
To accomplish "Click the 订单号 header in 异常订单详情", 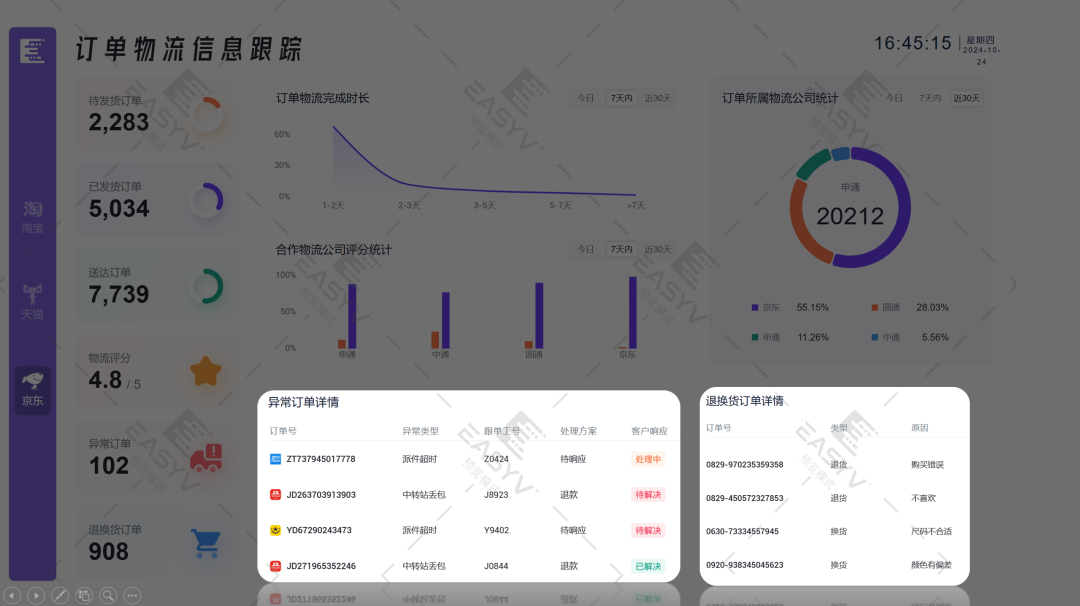I will point(283,431).
